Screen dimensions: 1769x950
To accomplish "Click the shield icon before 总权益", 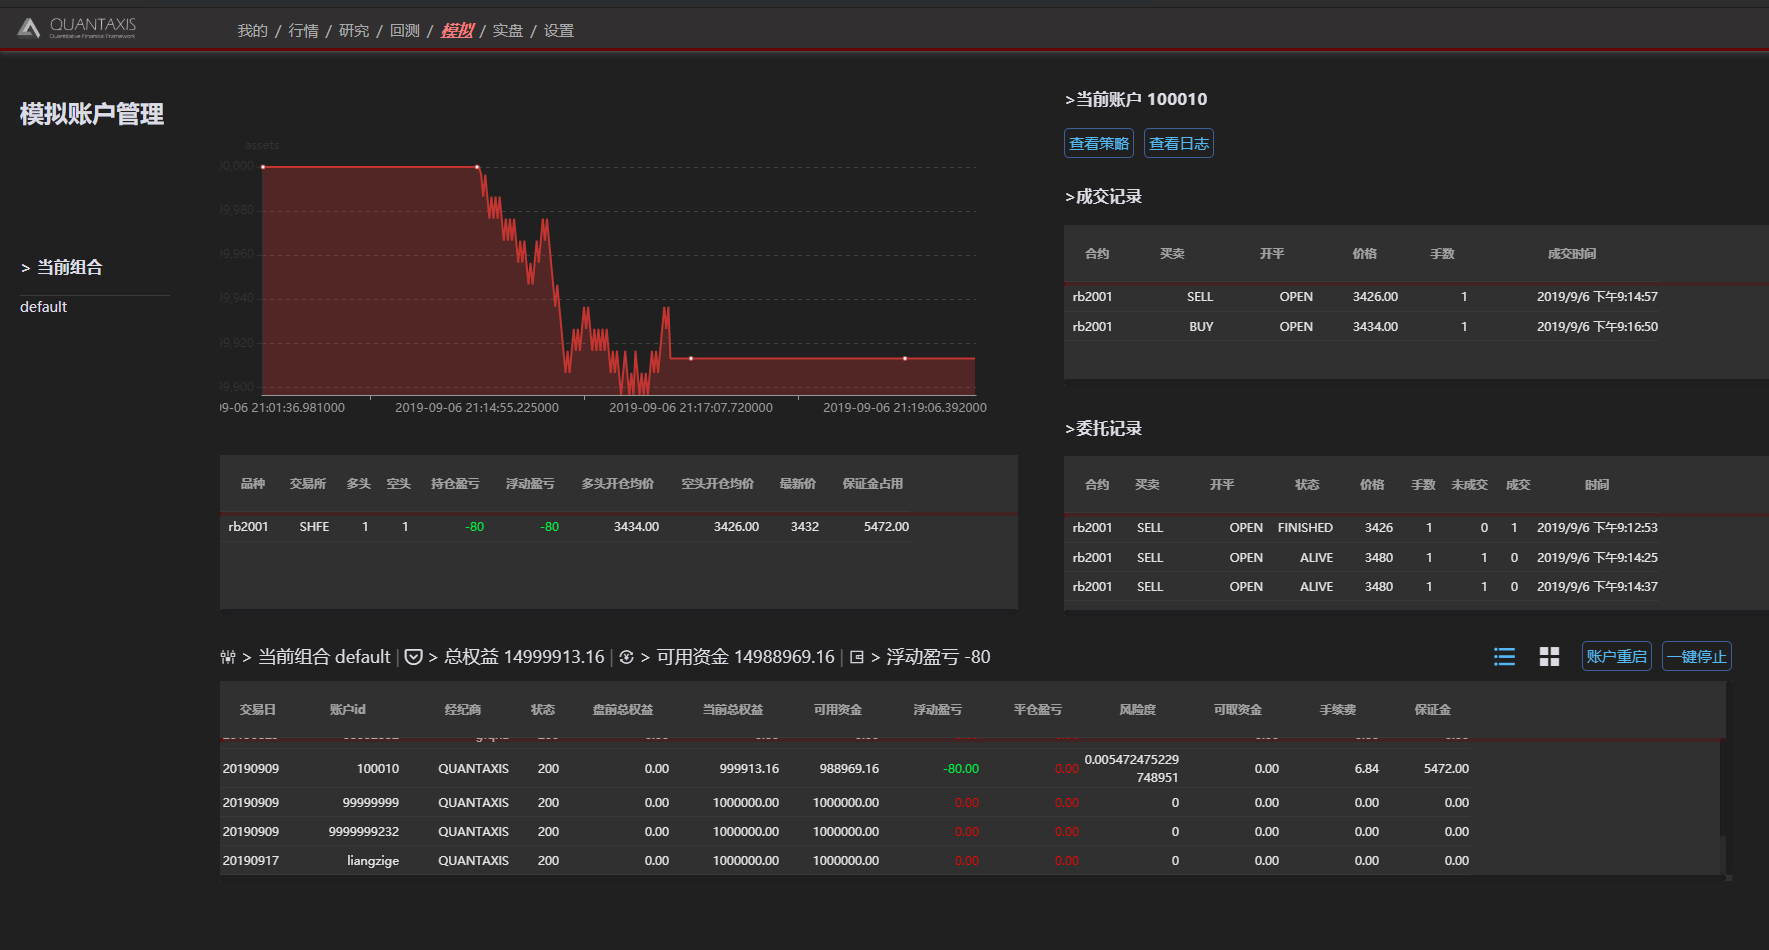I will coord(413,657).
